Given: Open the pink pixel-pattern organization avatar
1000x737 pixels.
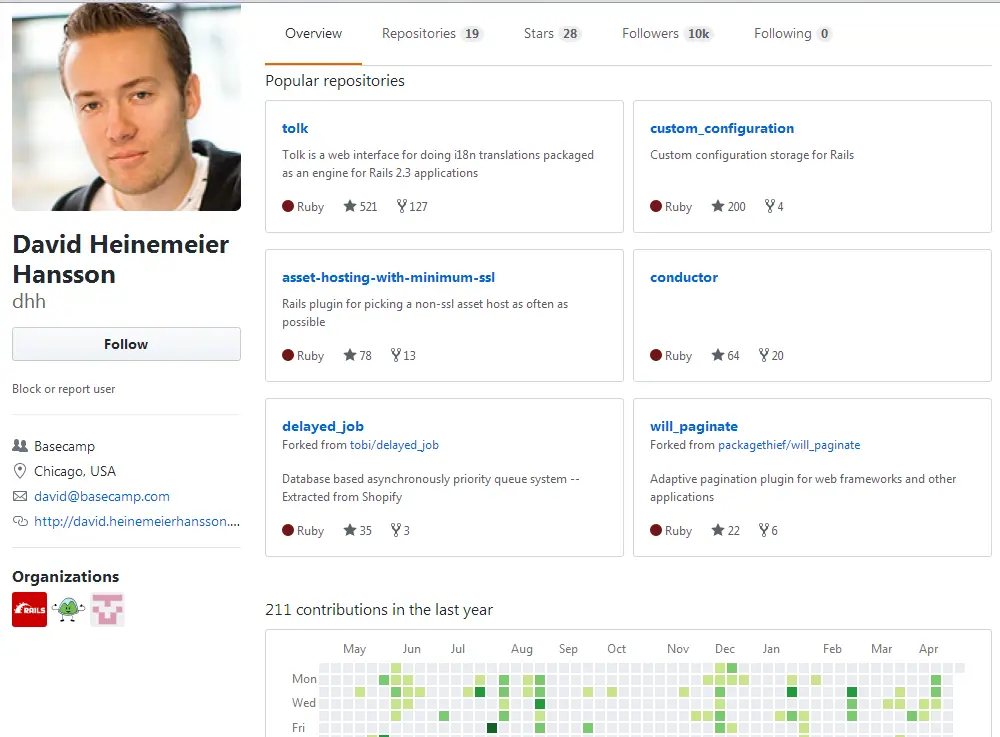Looking at the screenshot, I should point(107,609).
